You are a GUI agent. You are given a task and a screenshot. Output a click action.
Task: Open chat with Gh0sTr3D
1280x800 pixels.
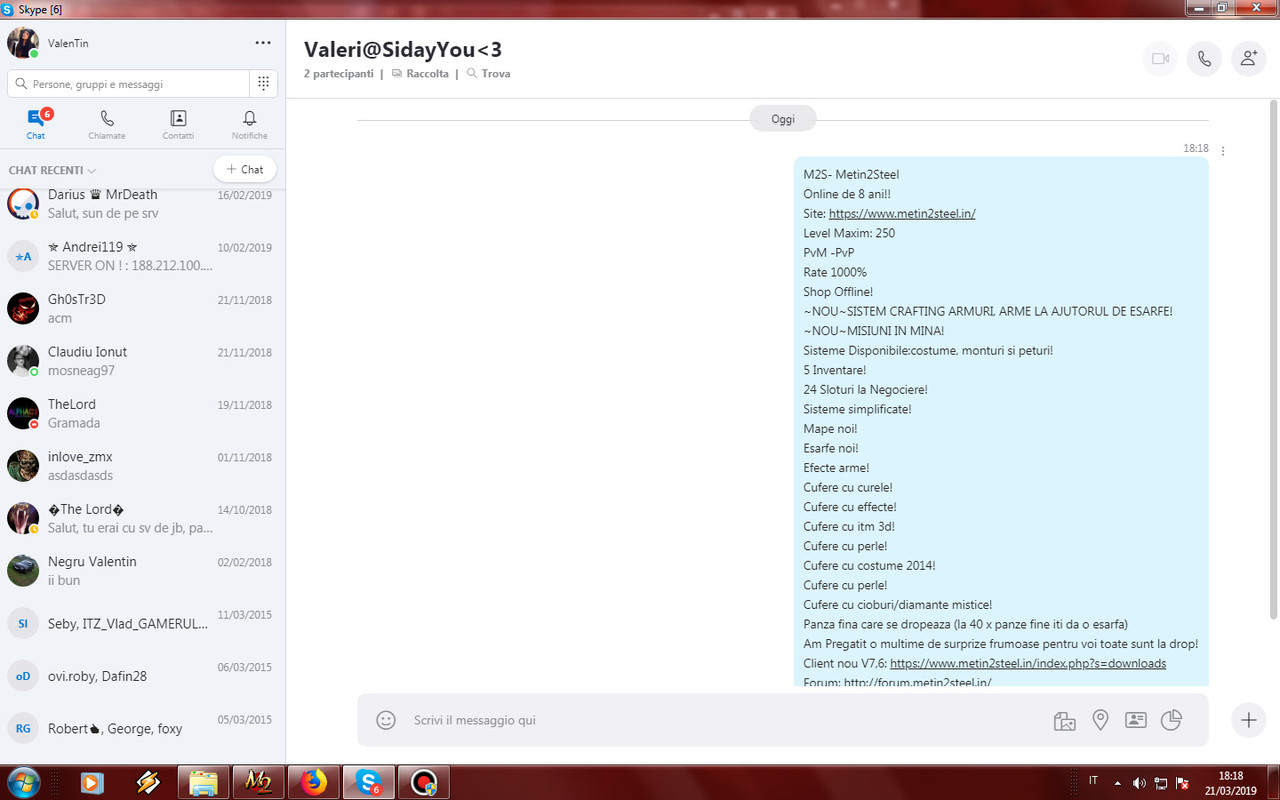pyautogui.click(x=143, y=308)
